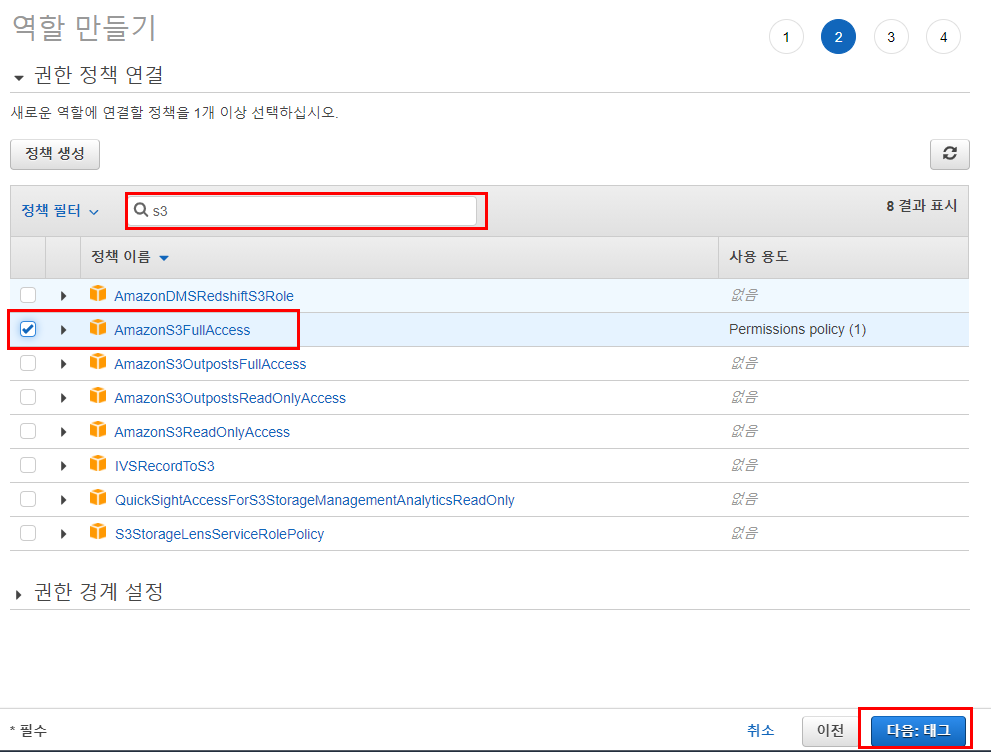Jump to wizard step 4
The image size is (991, 752).
click(943, 37)
